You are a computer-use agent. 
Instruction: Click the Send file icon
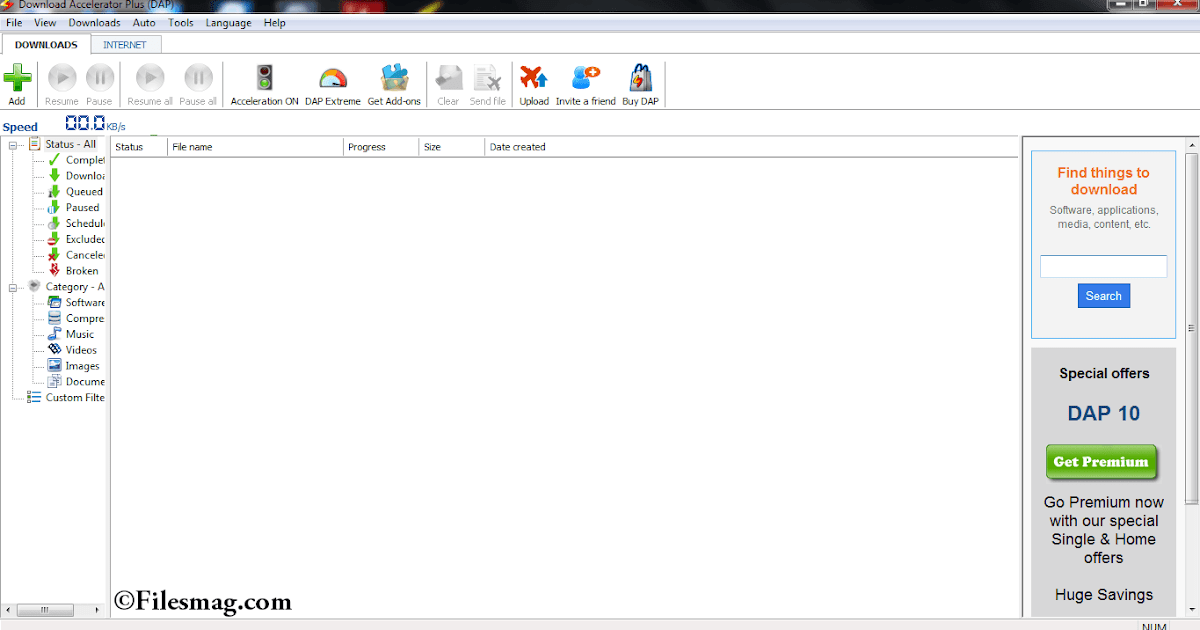487,78
